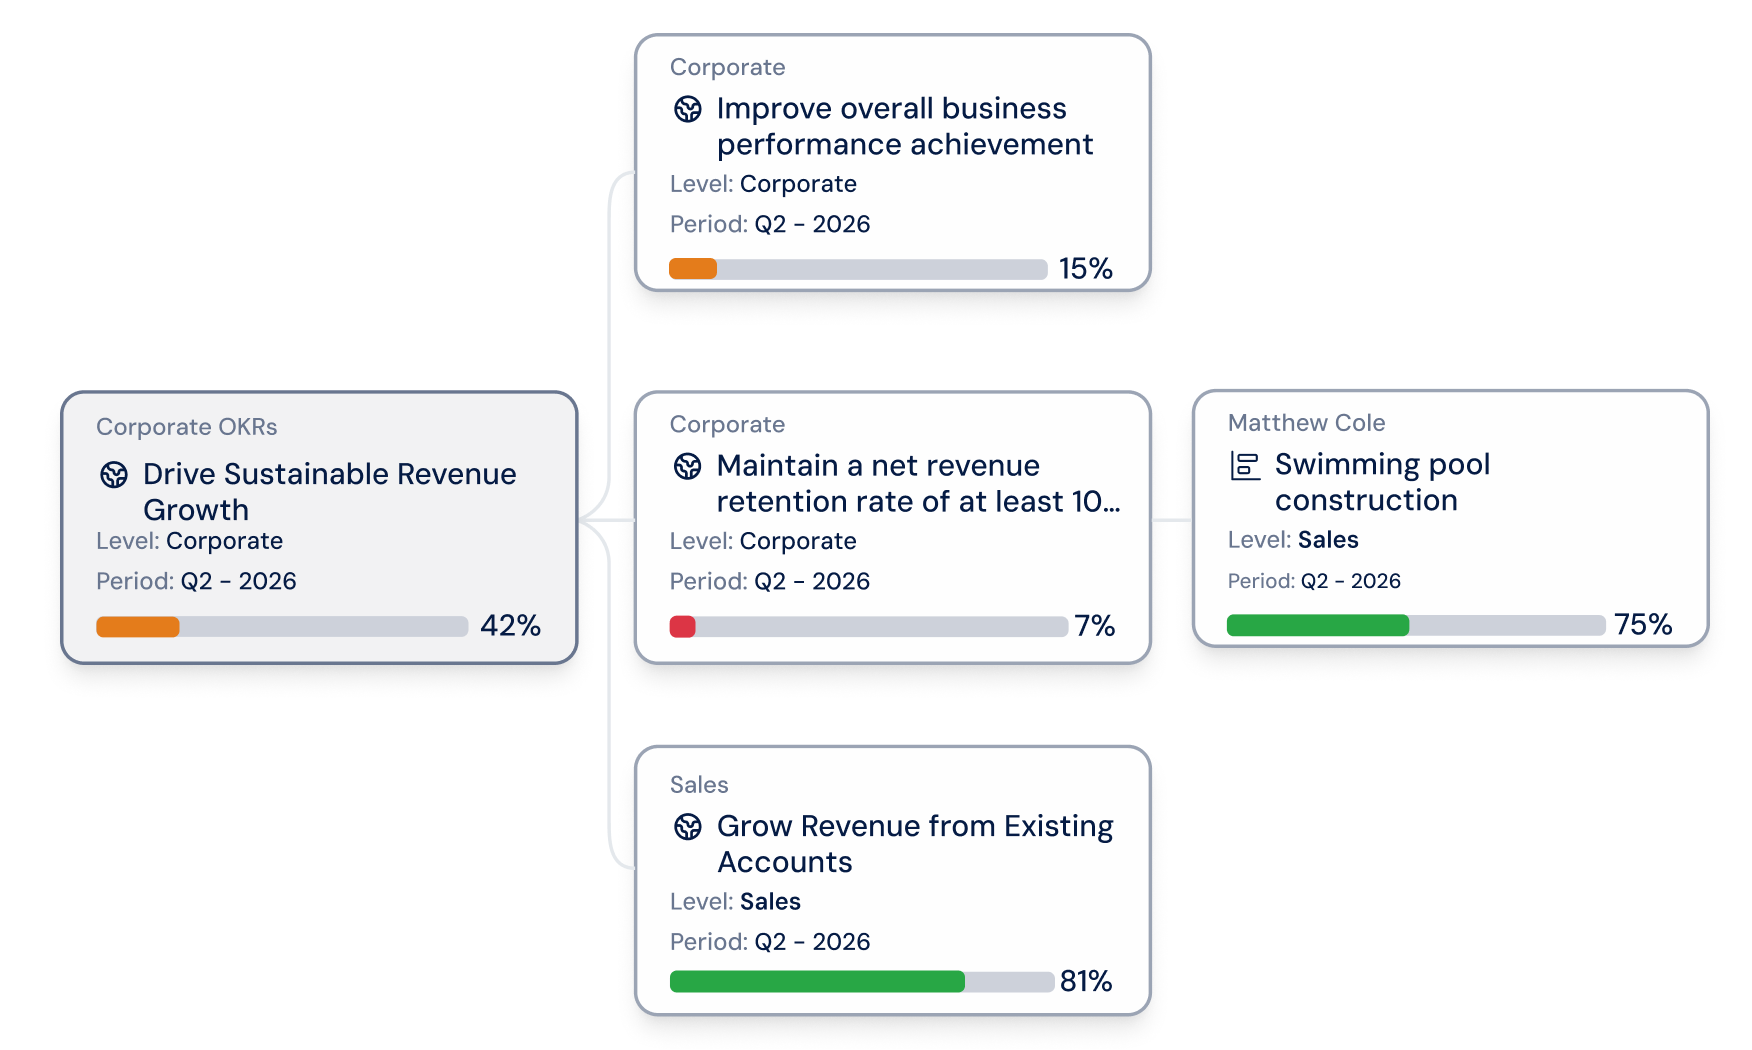Click the objective icon beside Improve overall business performance
Viewport: 1752px width, 1050px height.
(688, 109)
